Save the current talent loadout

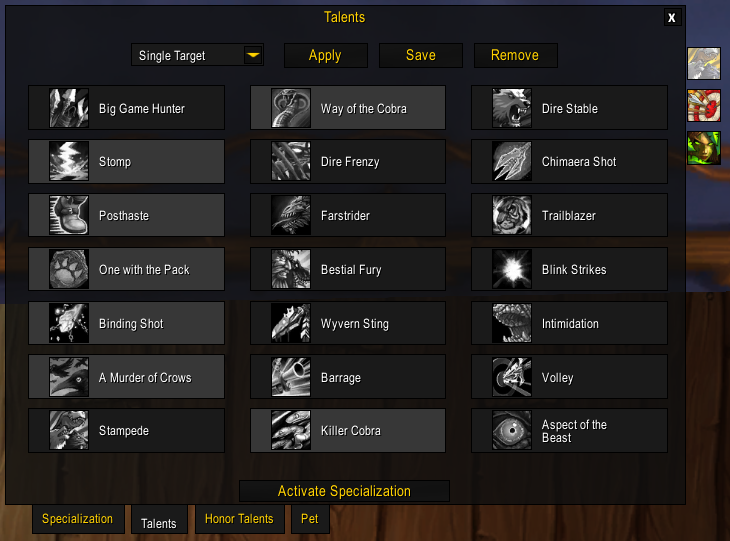(x=421, y=56)
